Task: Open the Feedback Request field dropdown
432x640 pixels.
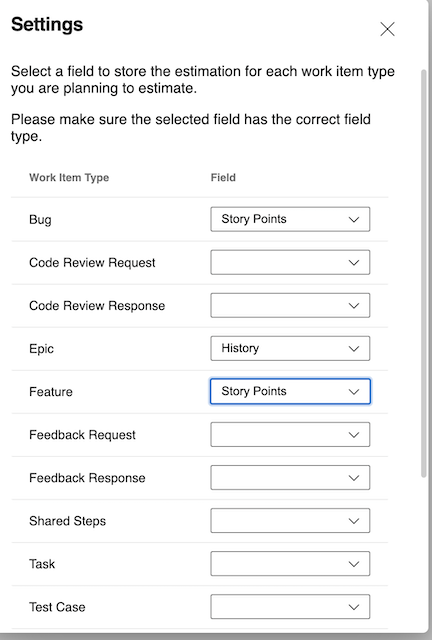Action: tap(290, 435)
